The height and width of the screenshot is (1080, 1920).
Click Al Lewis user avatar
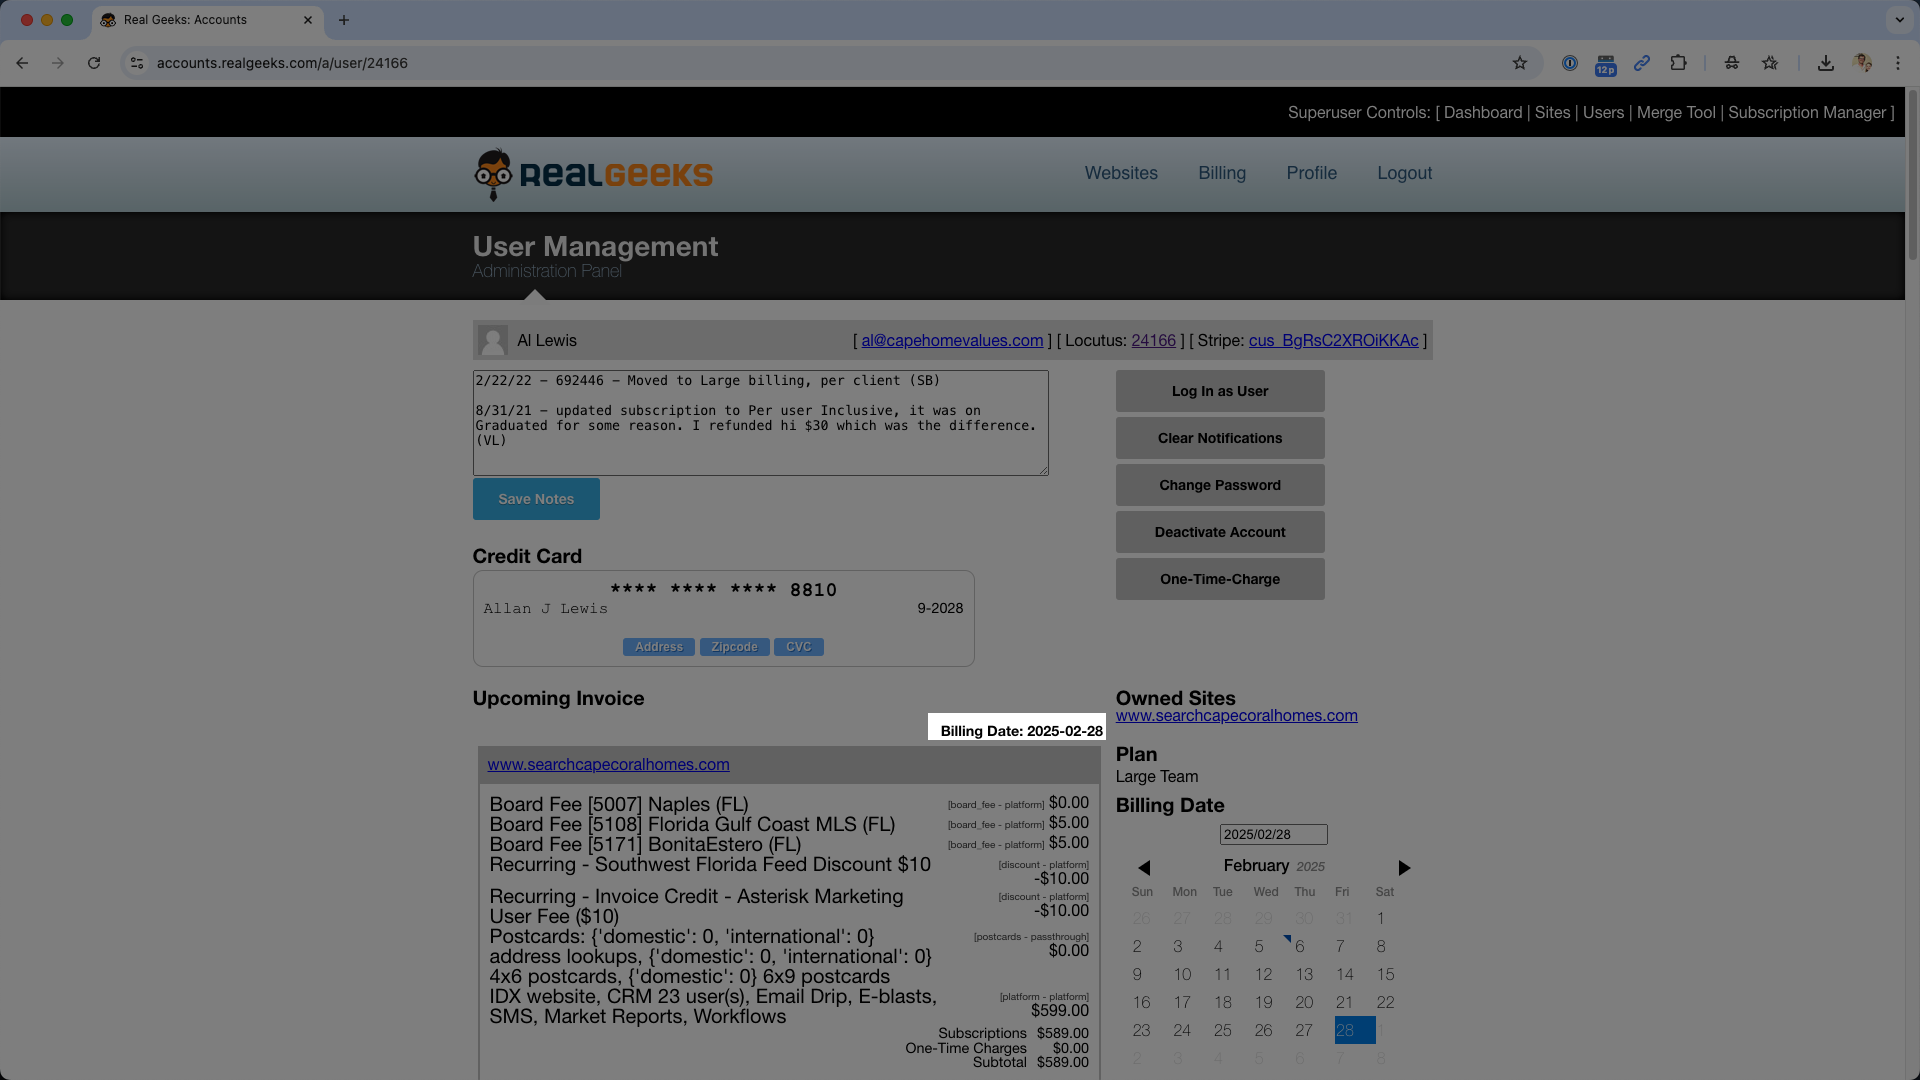(x=493, y=341)
